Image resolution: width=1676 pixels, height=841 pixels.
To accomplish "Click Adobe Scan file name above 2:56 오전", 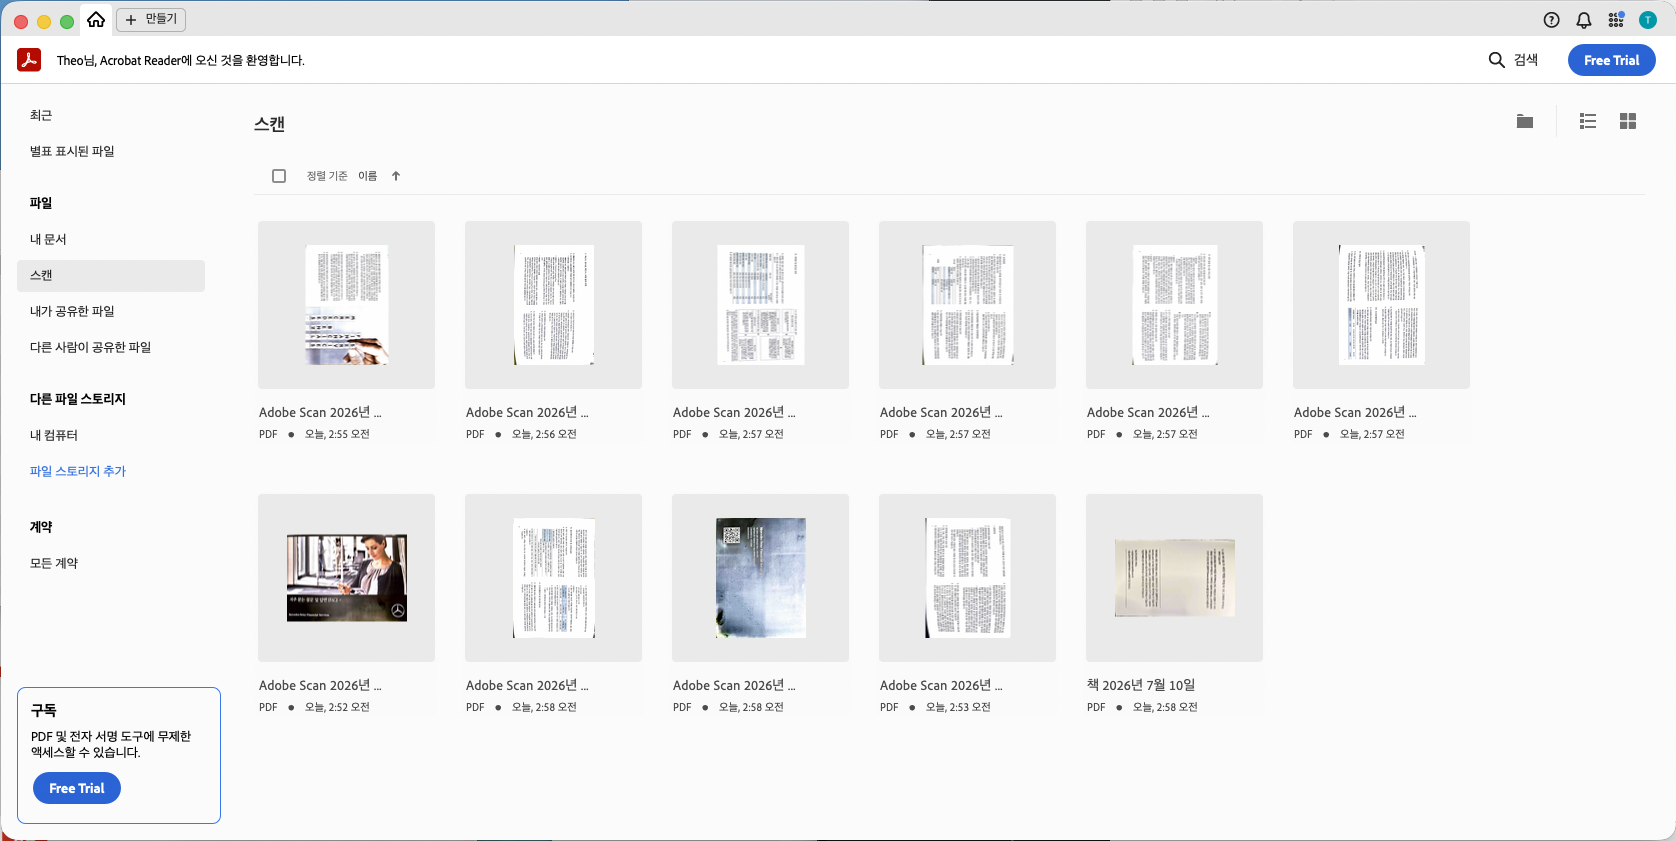I will [527, 412].
